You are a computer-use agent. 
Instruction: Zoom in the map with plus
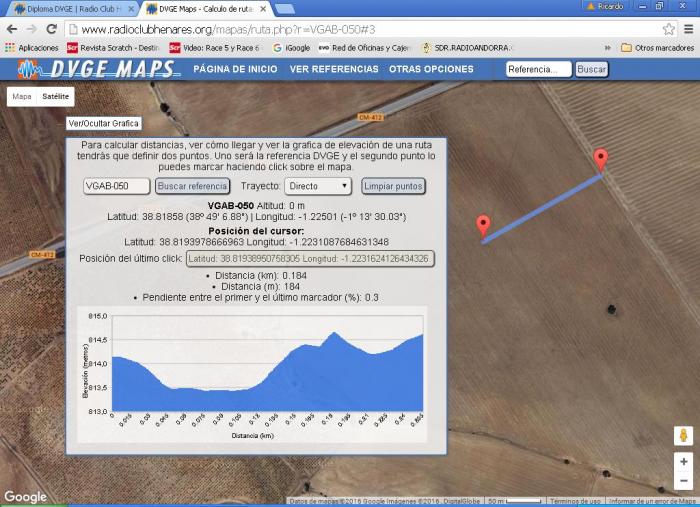[683, 461]
